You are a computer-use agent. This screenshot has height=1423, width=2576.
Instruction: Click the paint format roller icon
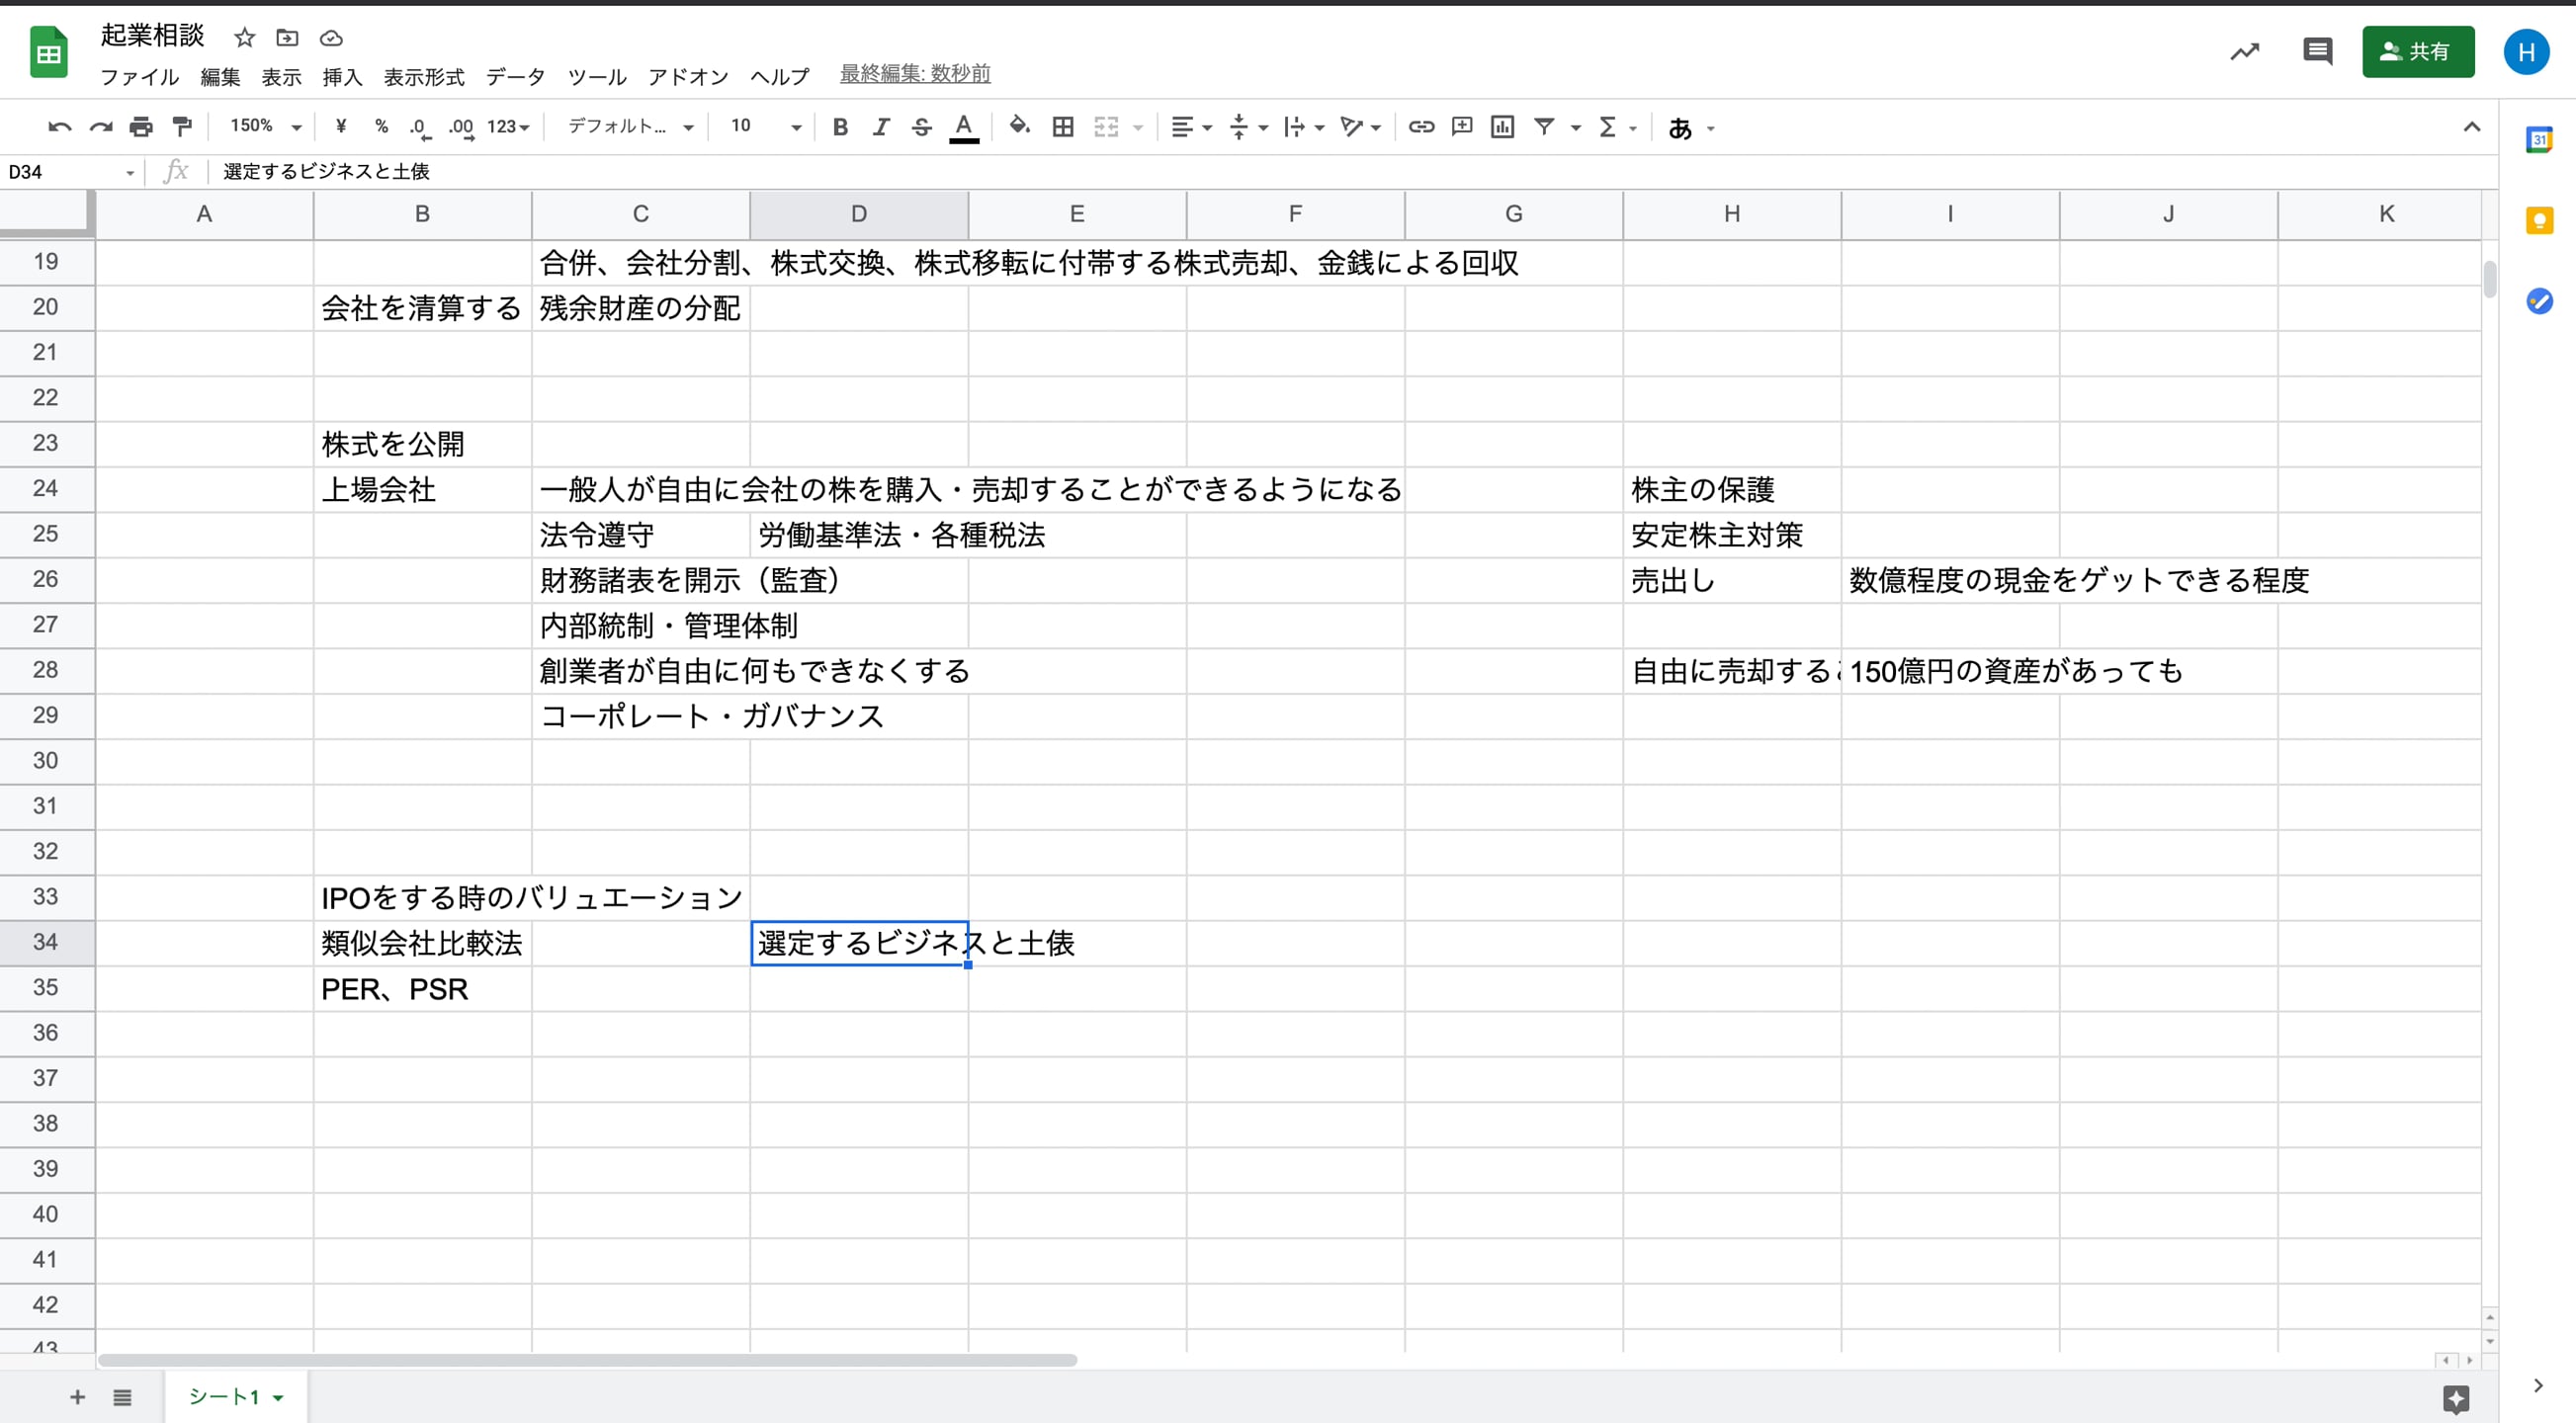tap(182, 127)
